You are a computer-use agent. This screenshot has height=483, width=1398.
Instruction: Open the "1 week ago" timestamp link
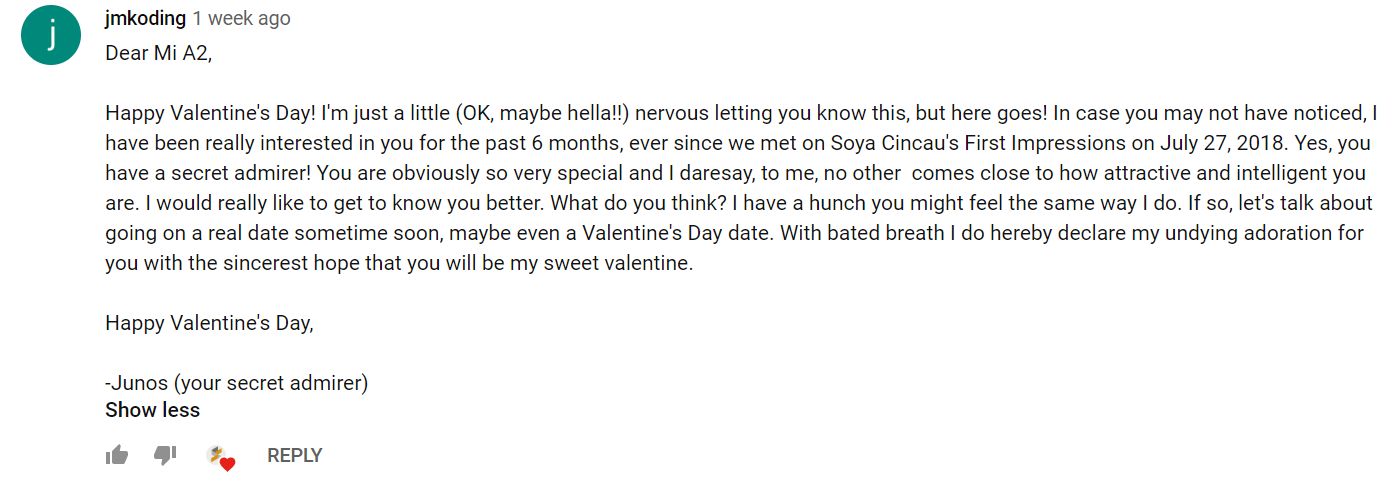pyautogui.click(x=241, y=18)
